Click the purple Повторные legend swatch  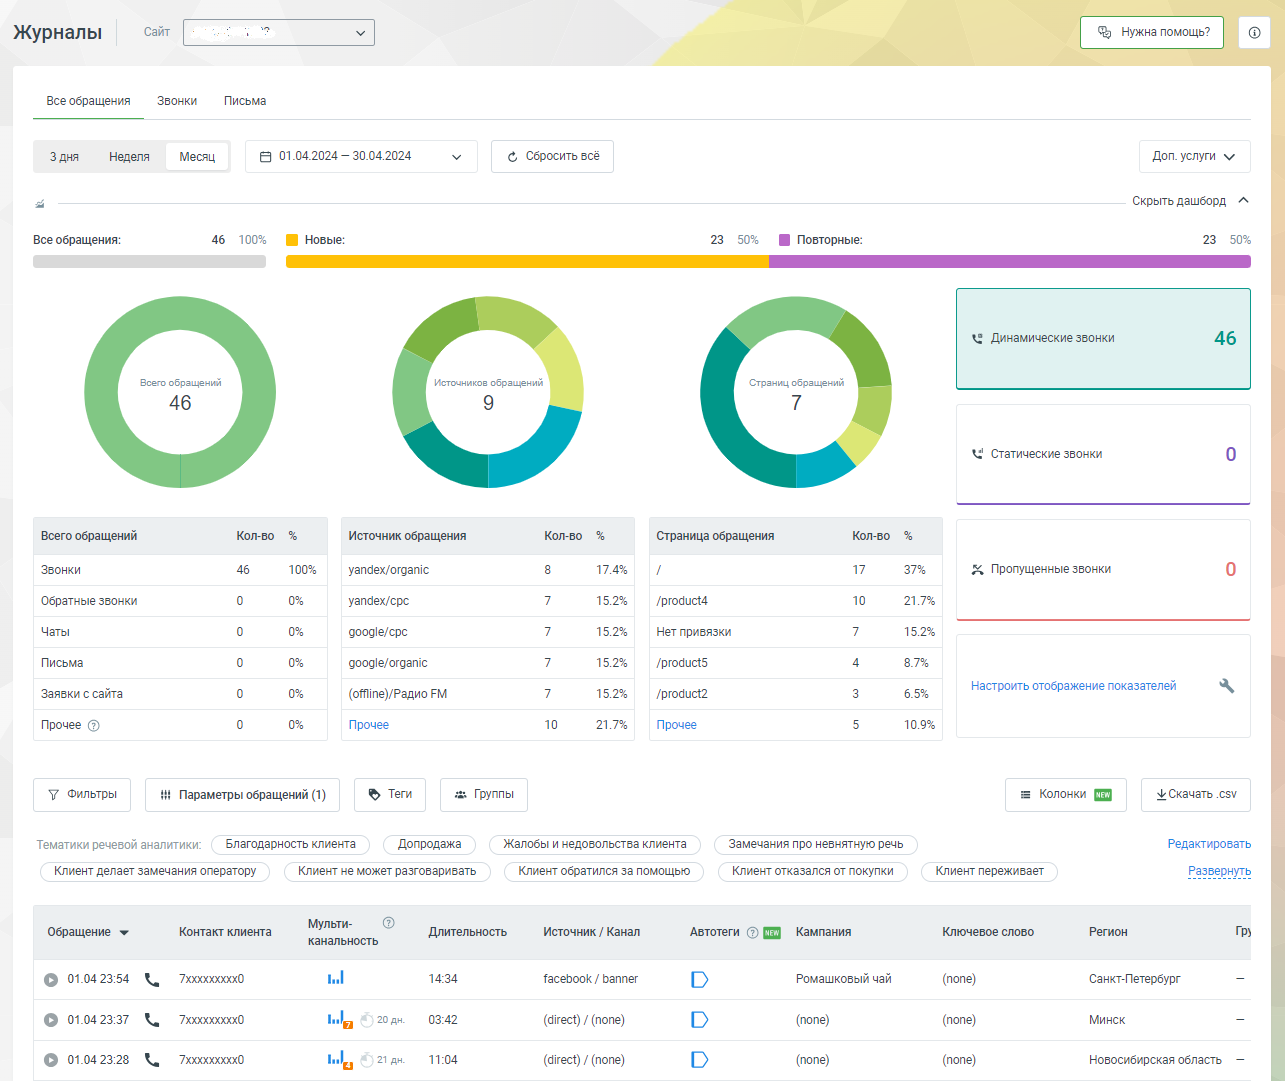coord(784,240)
